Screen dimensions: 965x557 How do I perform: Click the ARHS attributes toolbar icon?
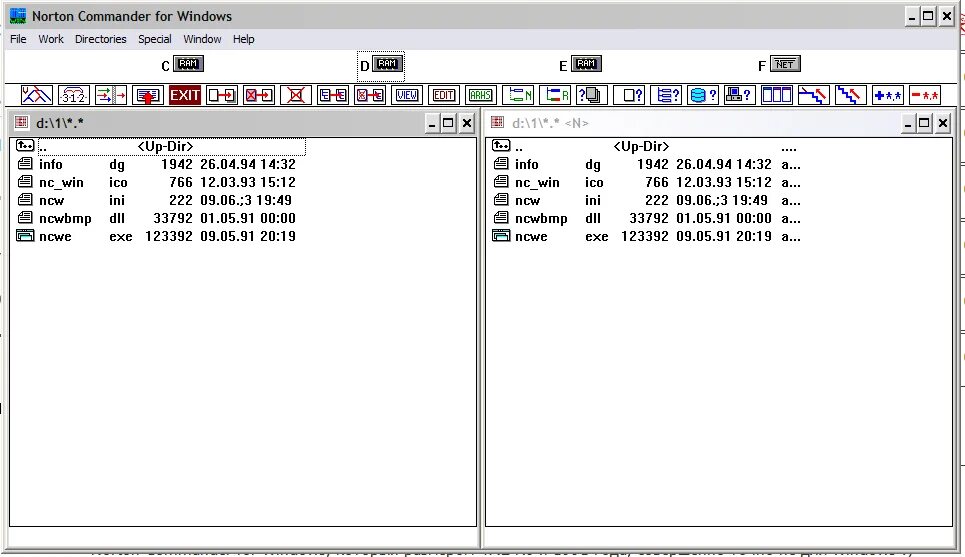[x=481, y=95]
